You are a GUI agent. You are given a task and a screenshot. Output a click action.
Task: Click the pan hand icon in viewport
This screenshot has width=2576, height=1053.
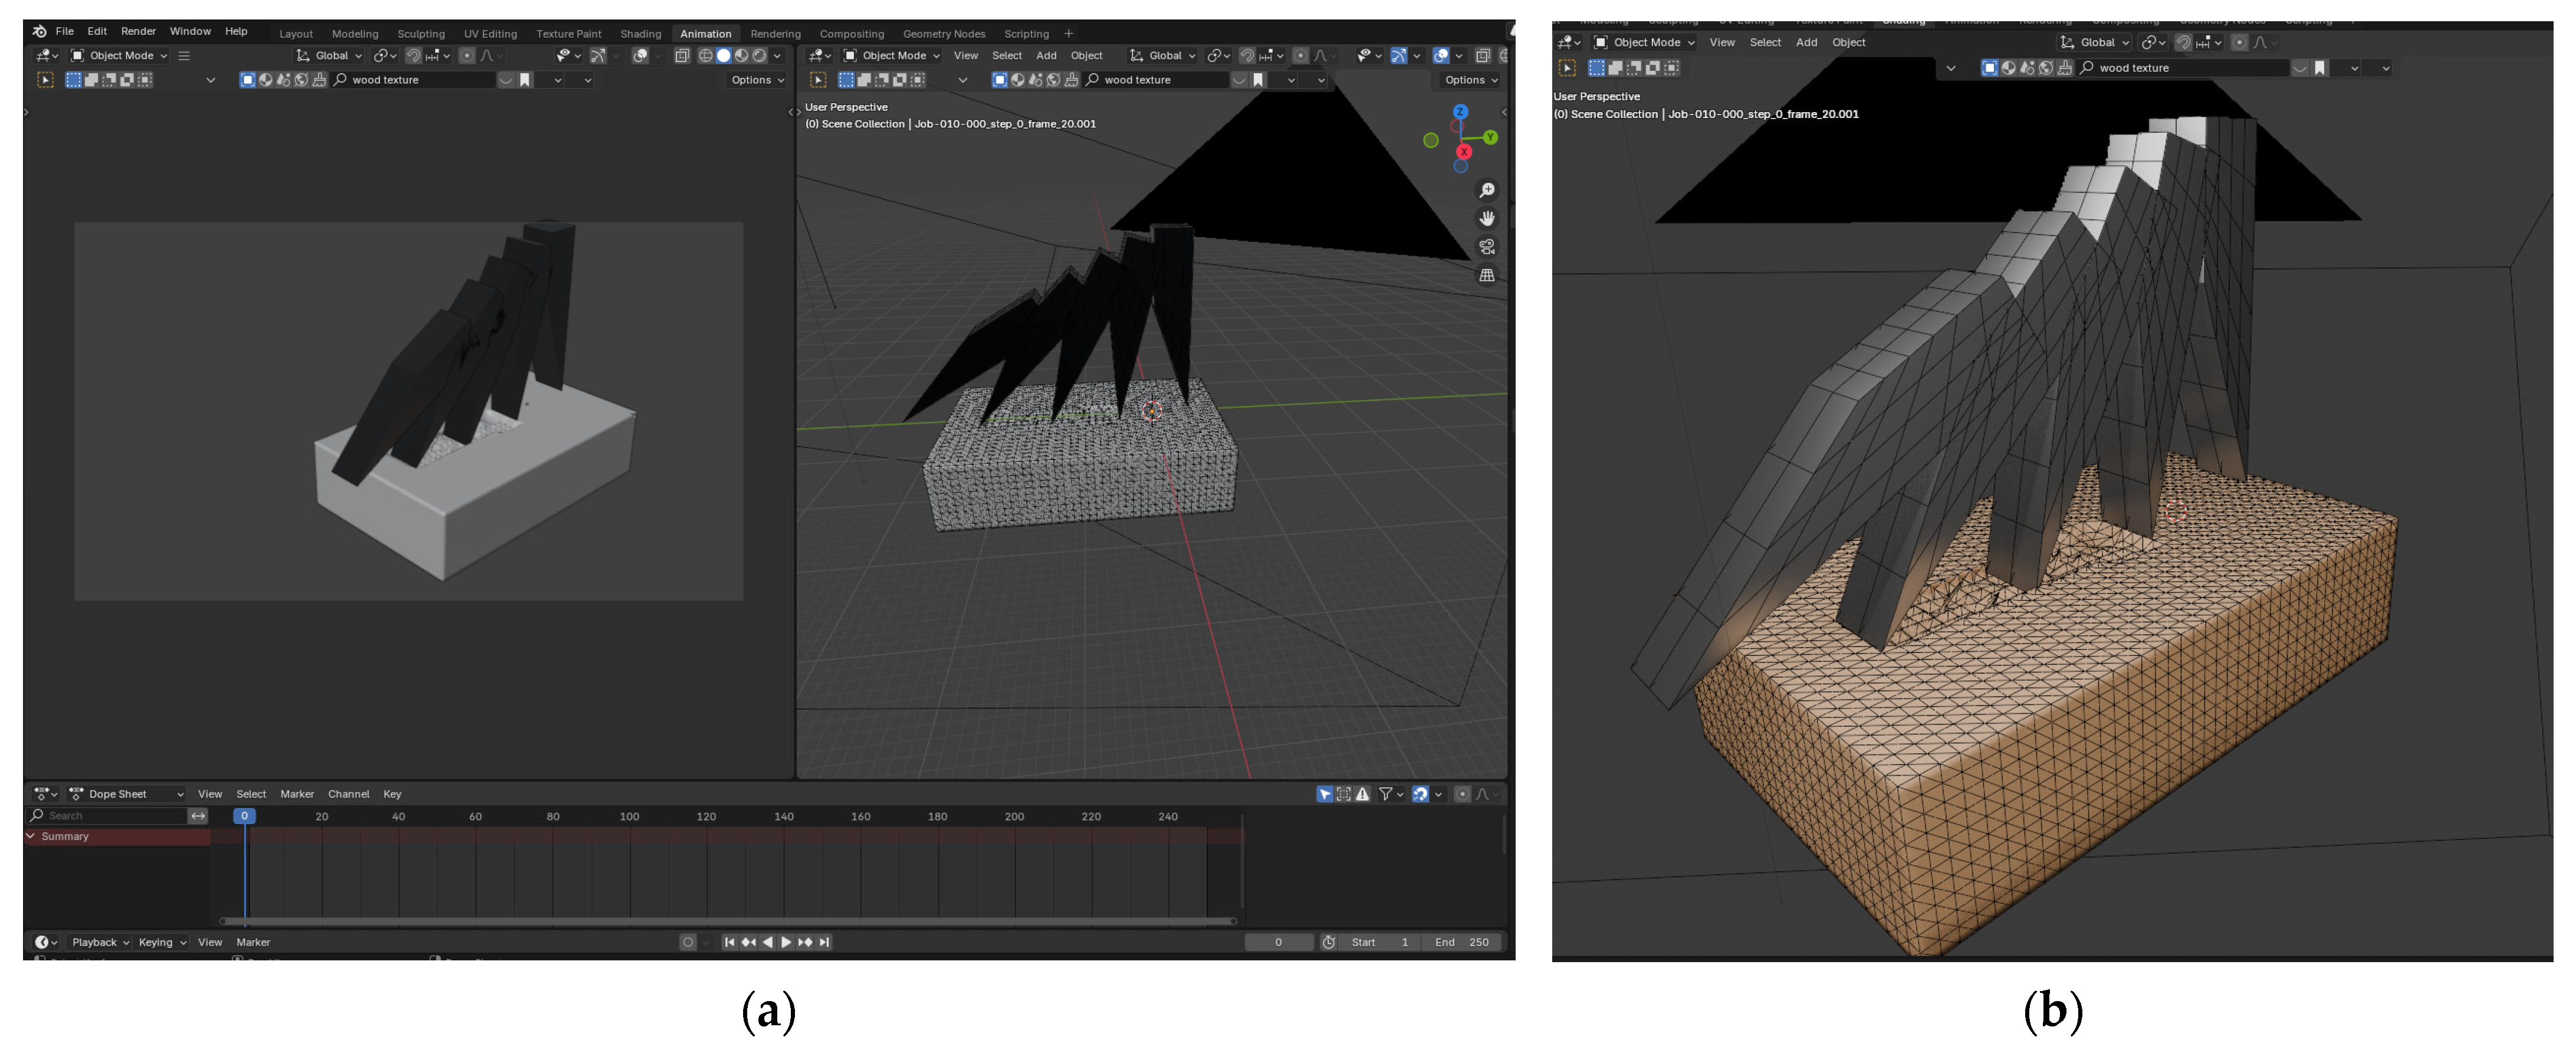click(1487, 218)
